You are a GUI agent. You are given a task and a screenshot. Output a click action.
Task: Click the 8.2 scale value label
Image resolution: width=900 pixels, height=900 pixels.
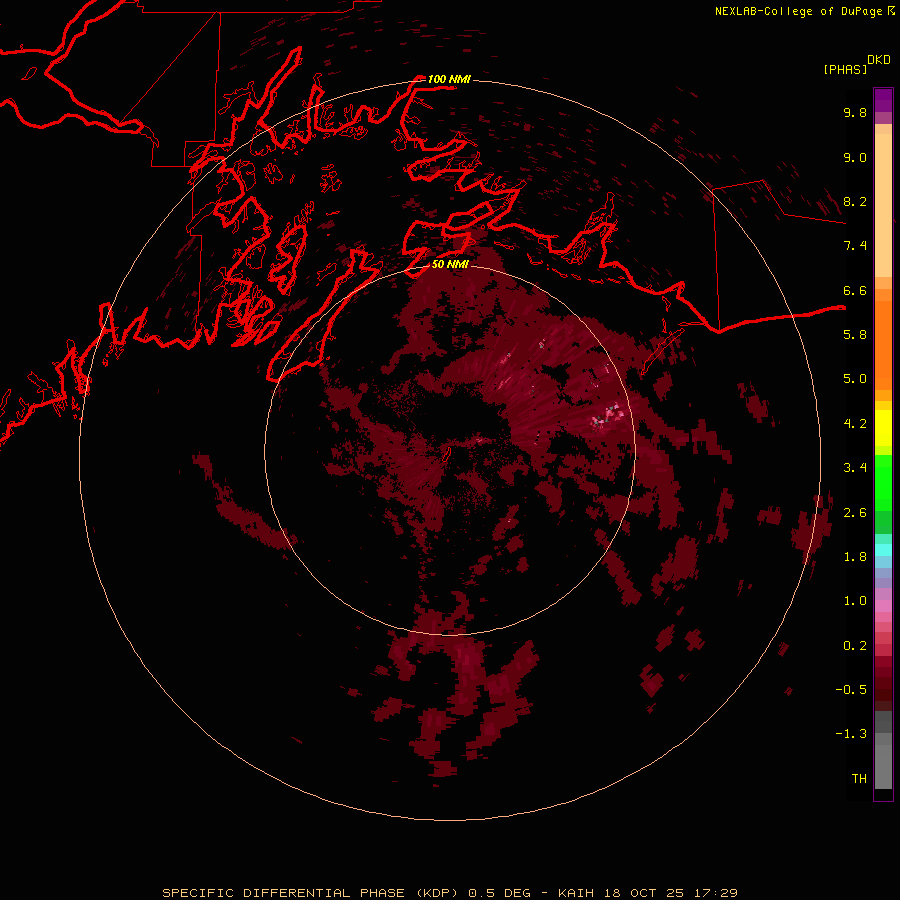pos(855,201)
